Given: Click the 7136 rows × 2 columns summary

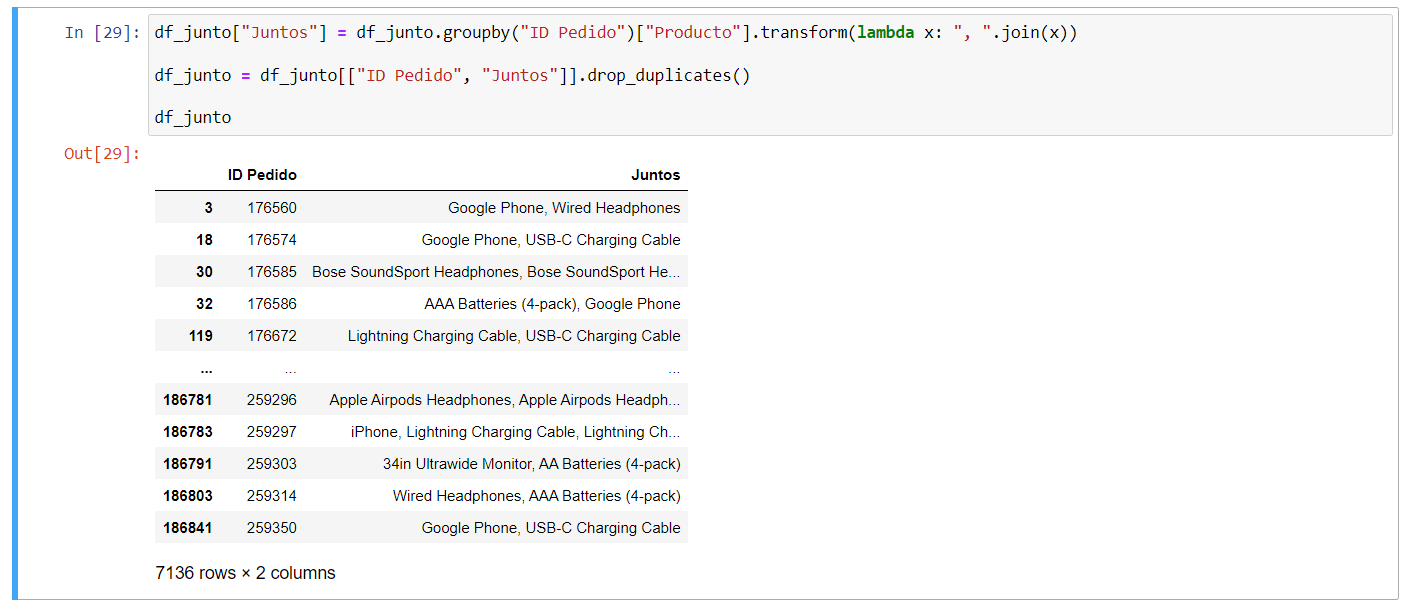Looking at the screenshot, I should (246, 573).
